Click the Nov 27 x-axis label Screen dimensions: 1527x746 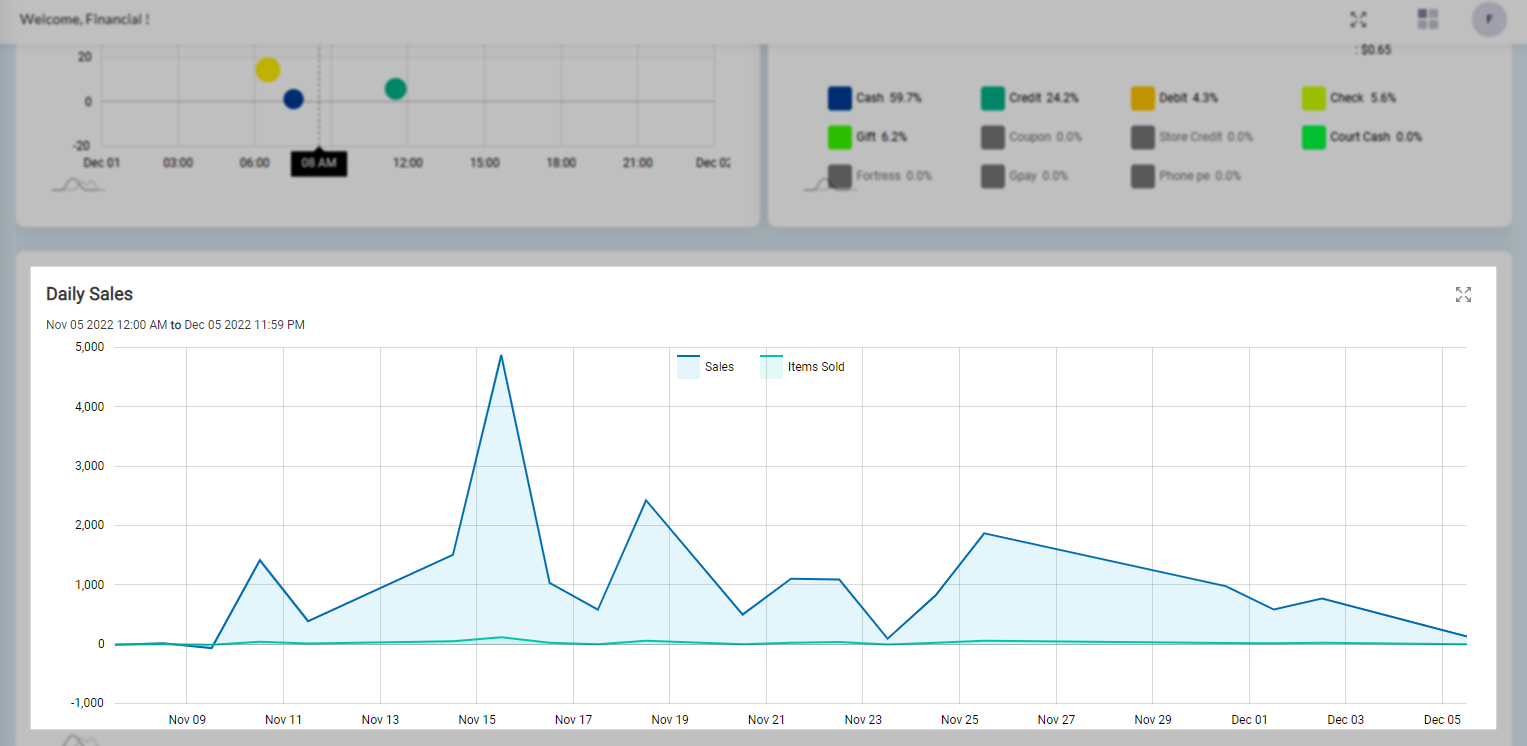click(1056, 720)
